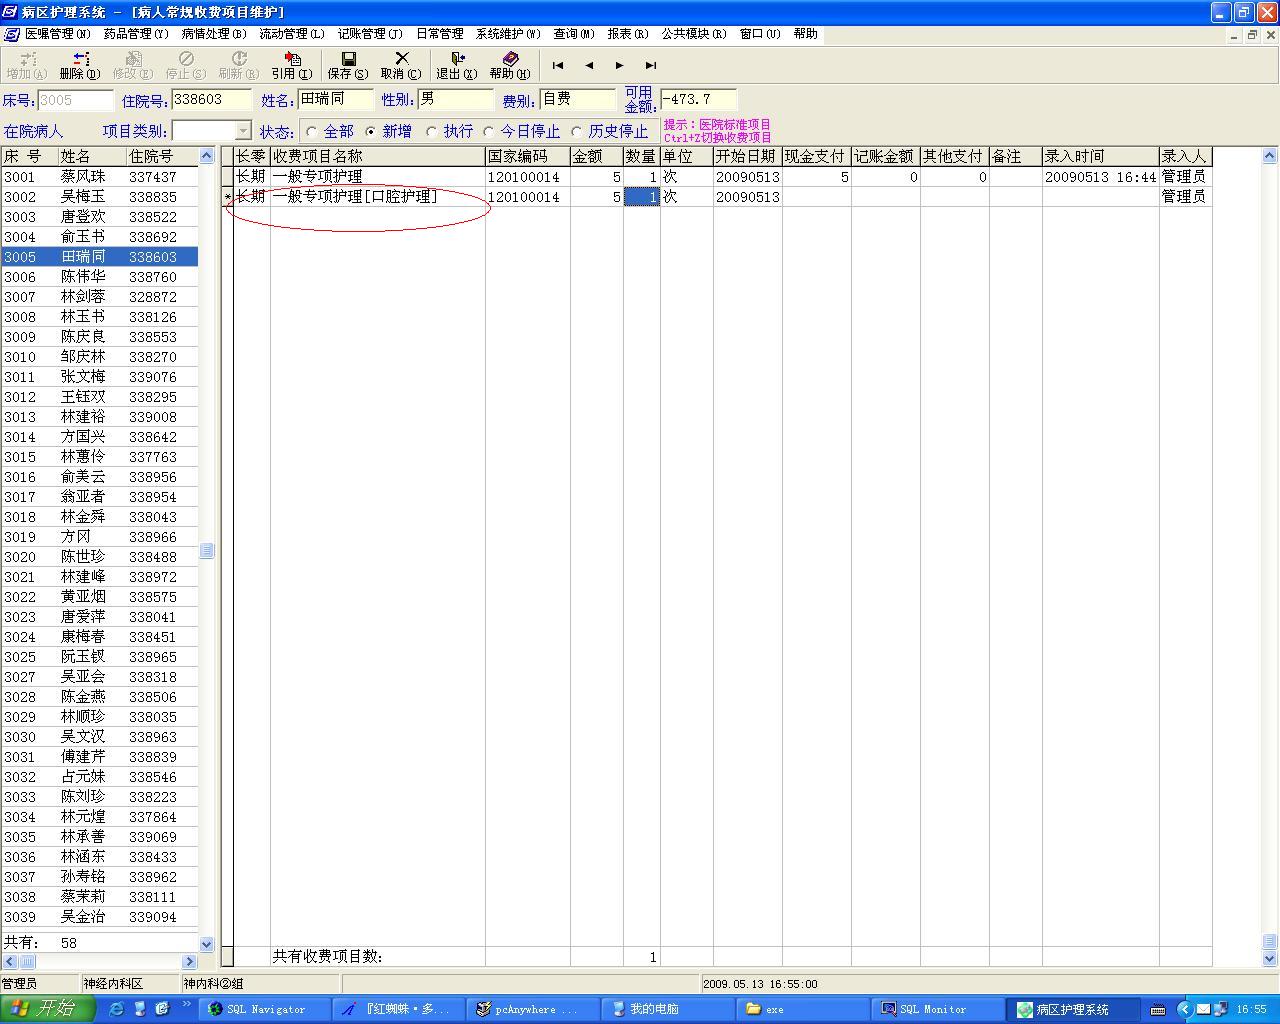
Task: Open the 药品管理(Y) menu
Action: tap(136, 34)
